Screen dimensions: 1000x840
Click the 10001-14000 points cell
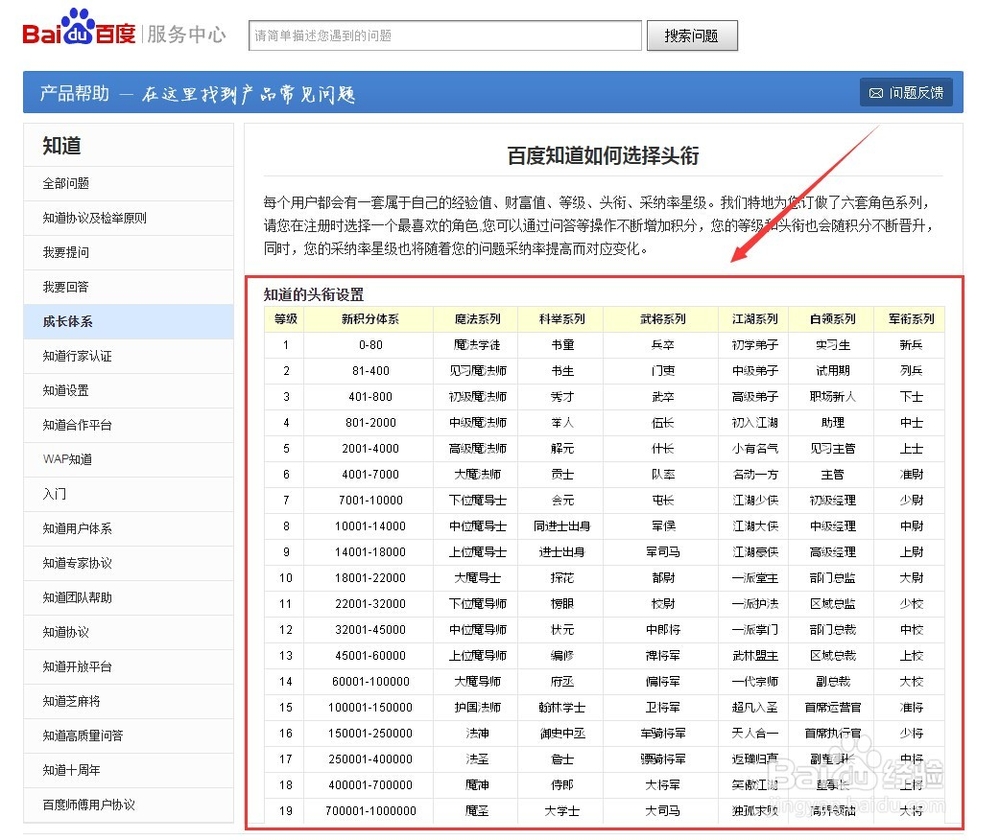(371, 526)
